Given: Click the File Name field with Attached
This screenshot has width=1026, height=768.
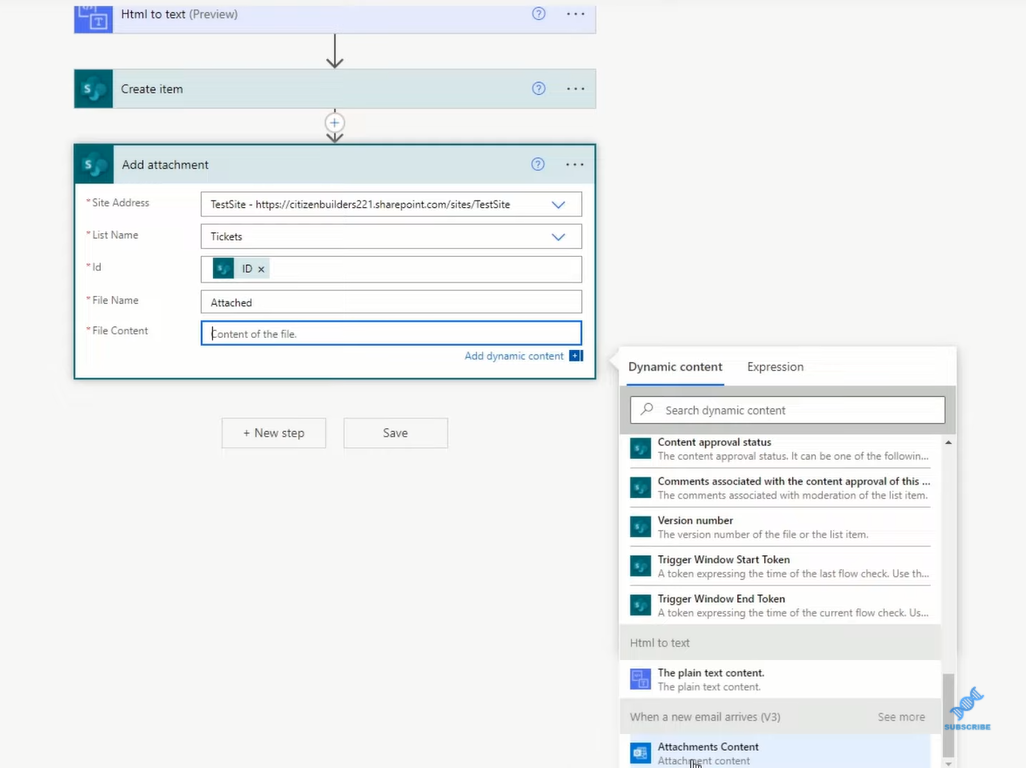Looking at the screenshot, I should click(x=391, y=302).
